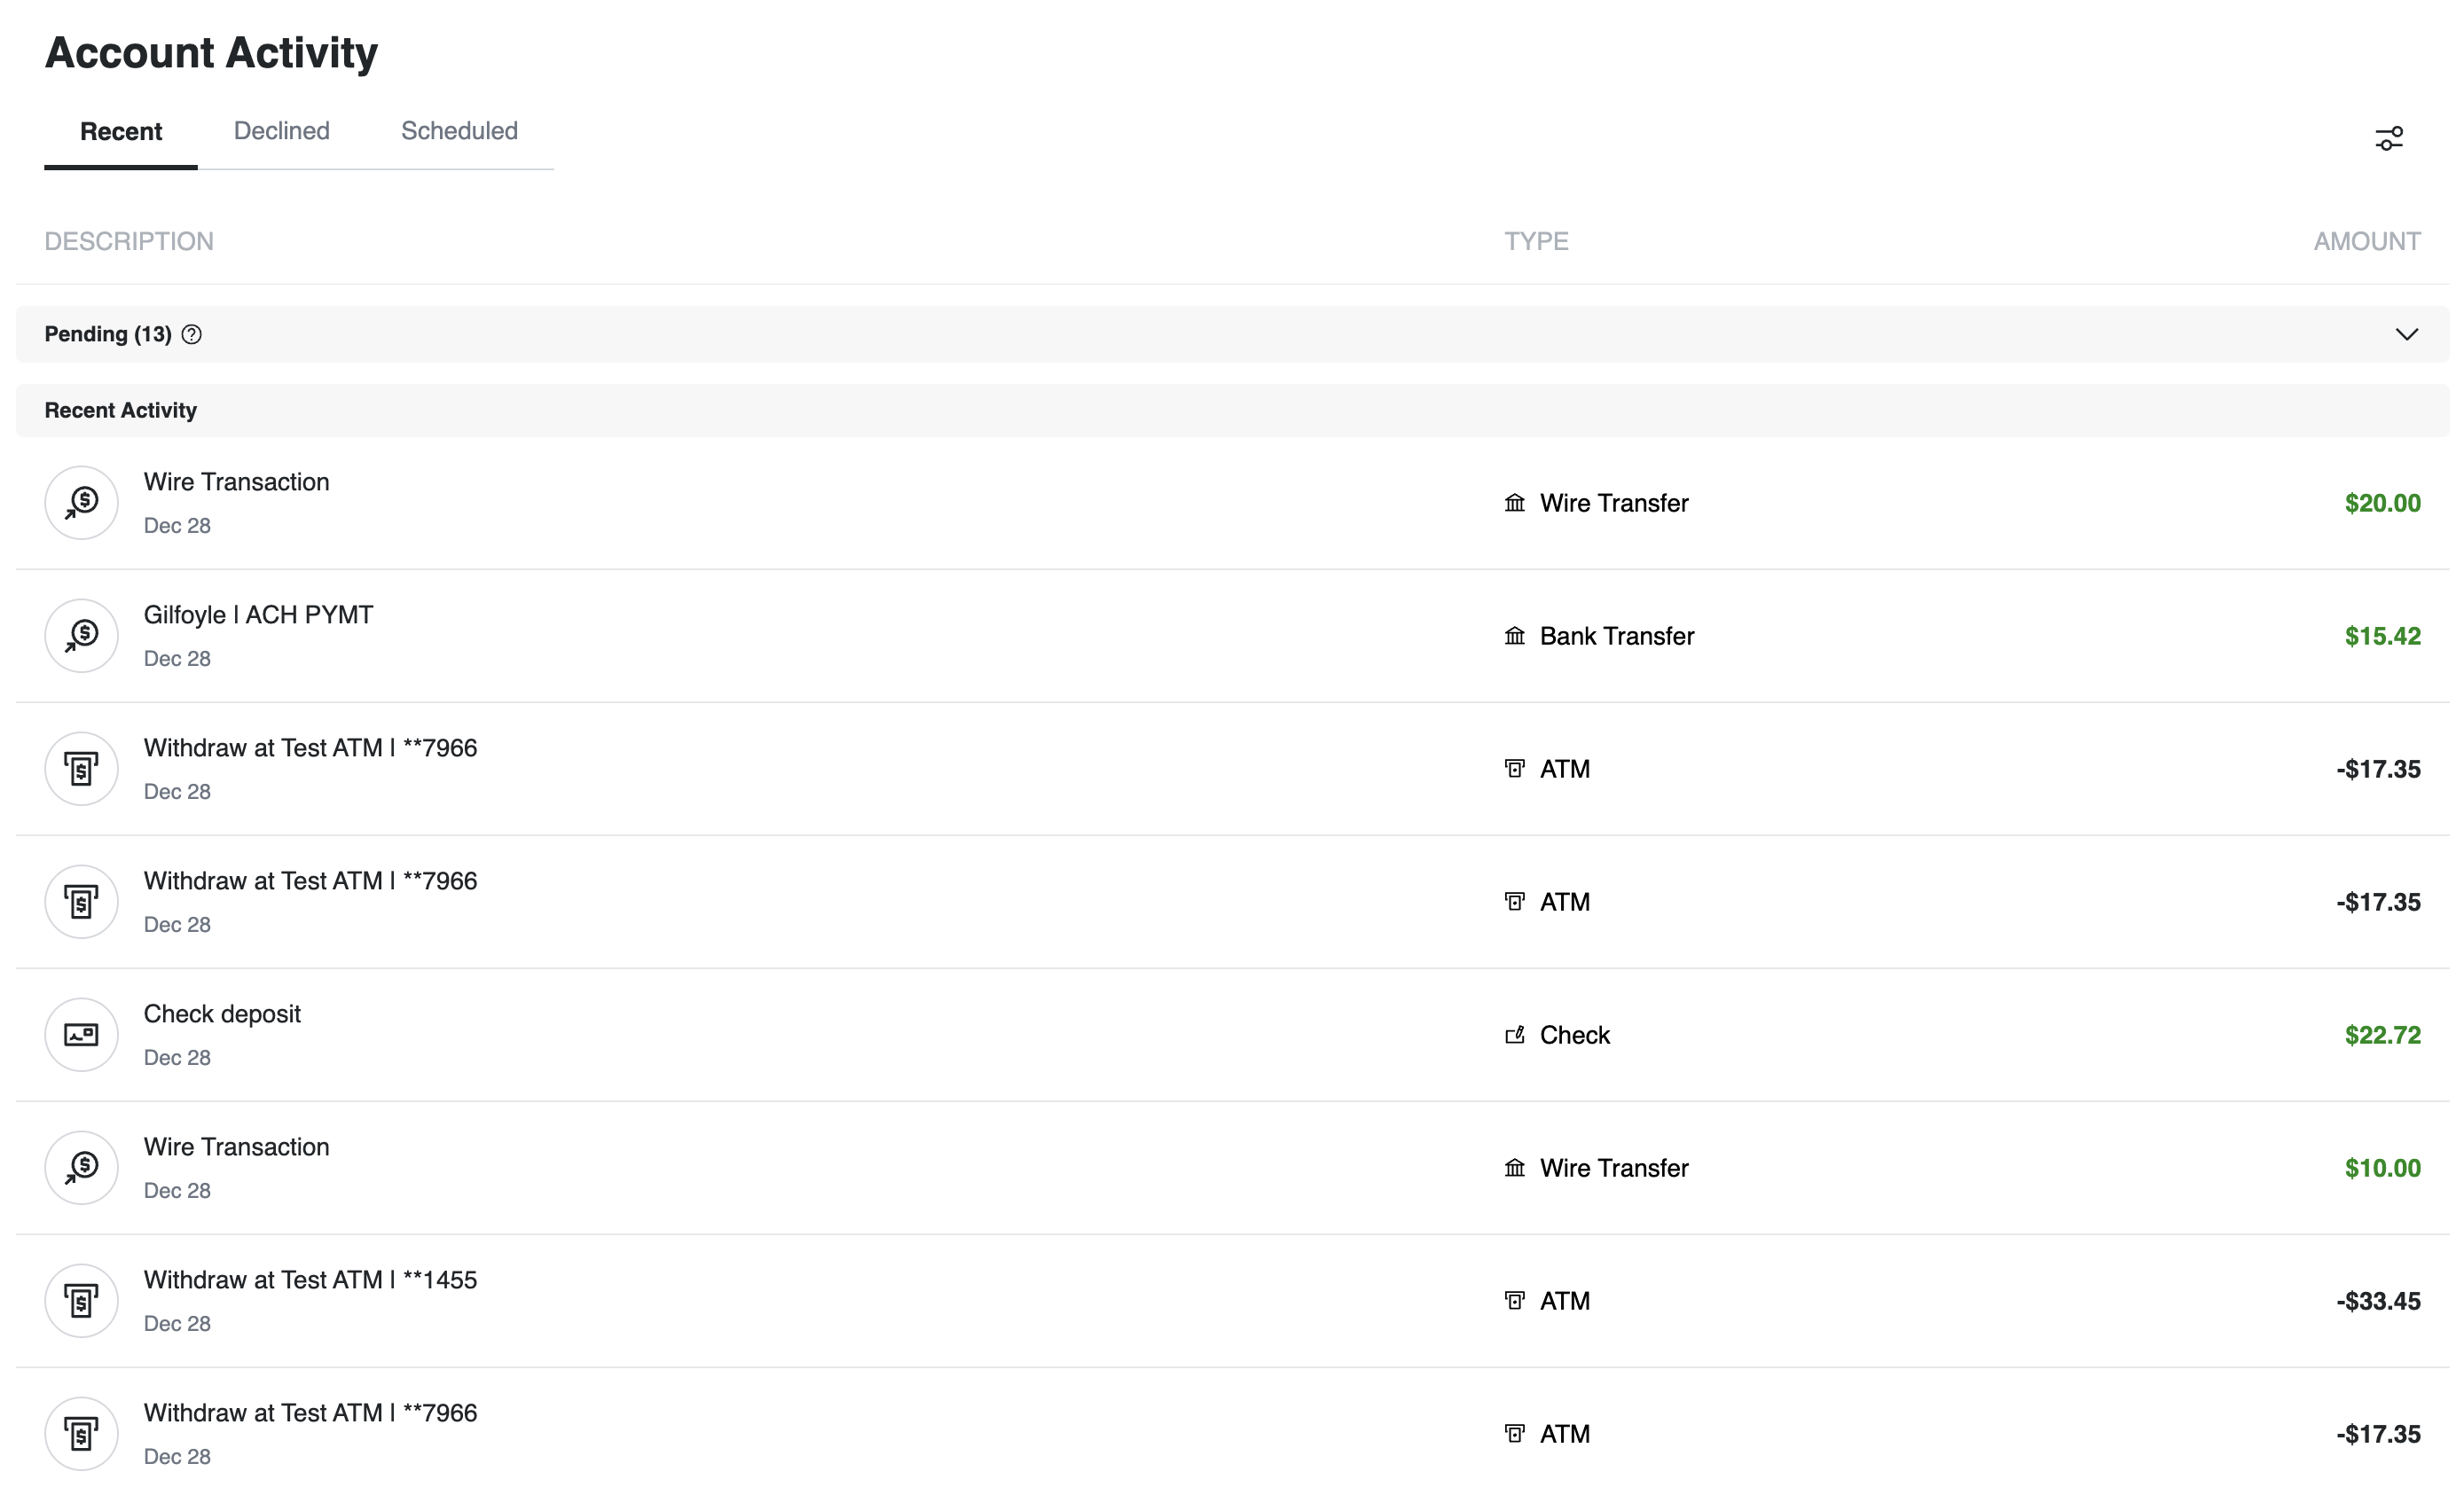Viewport: 2464px width, 1495px height.
Task: Click the Recent Activity section header
Action: coord(1232,411)
